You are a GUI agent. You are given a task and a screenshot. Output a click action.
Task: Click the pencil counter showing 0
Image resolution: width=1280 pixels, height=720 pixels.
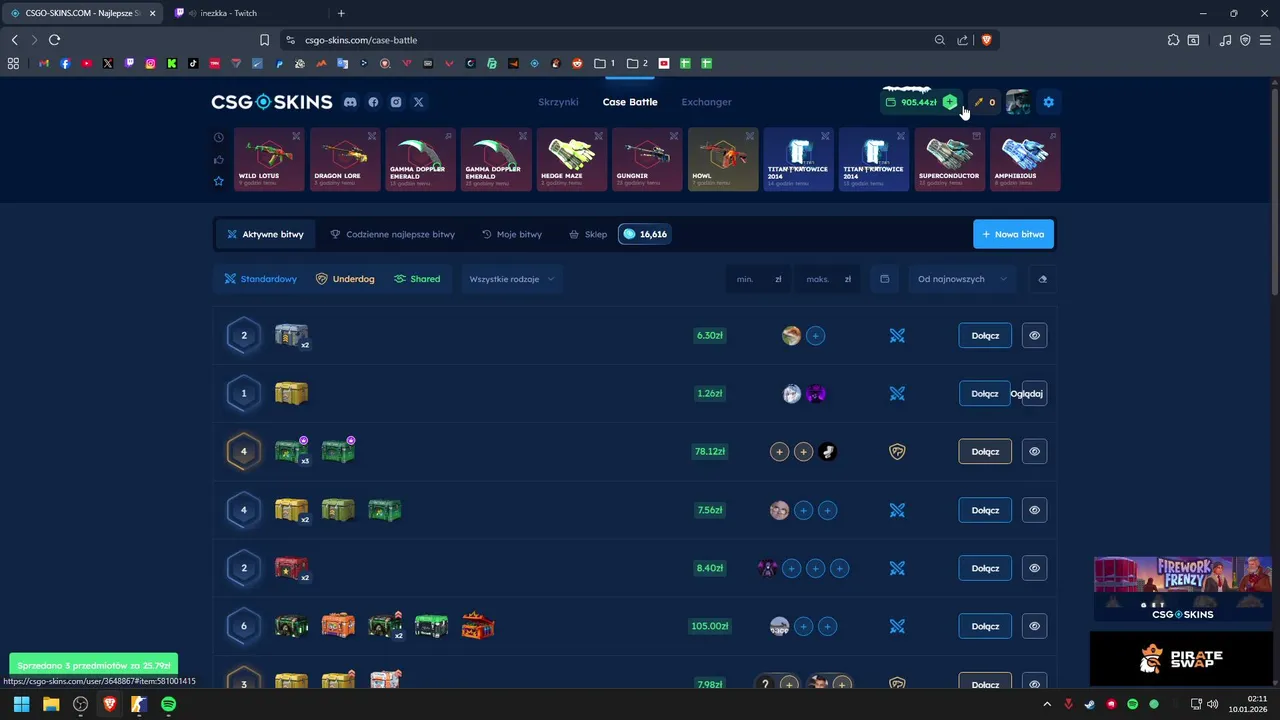984,102
